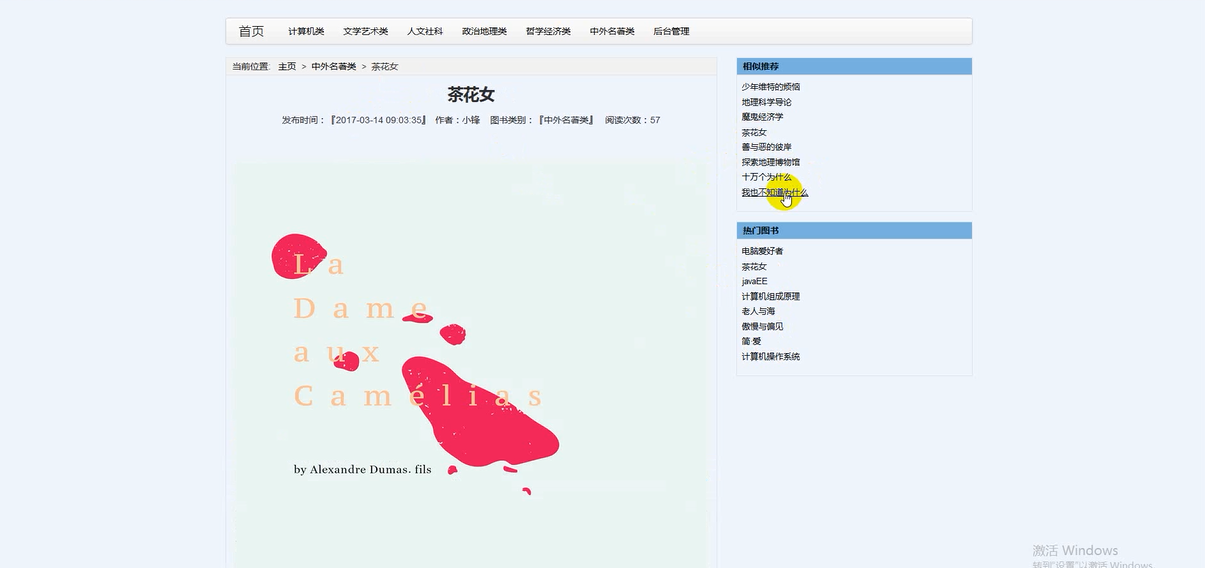Open the 地理科学导论 recommendation link
Image resolution: width=1205 pixels, height=568 pixels.
766,102
